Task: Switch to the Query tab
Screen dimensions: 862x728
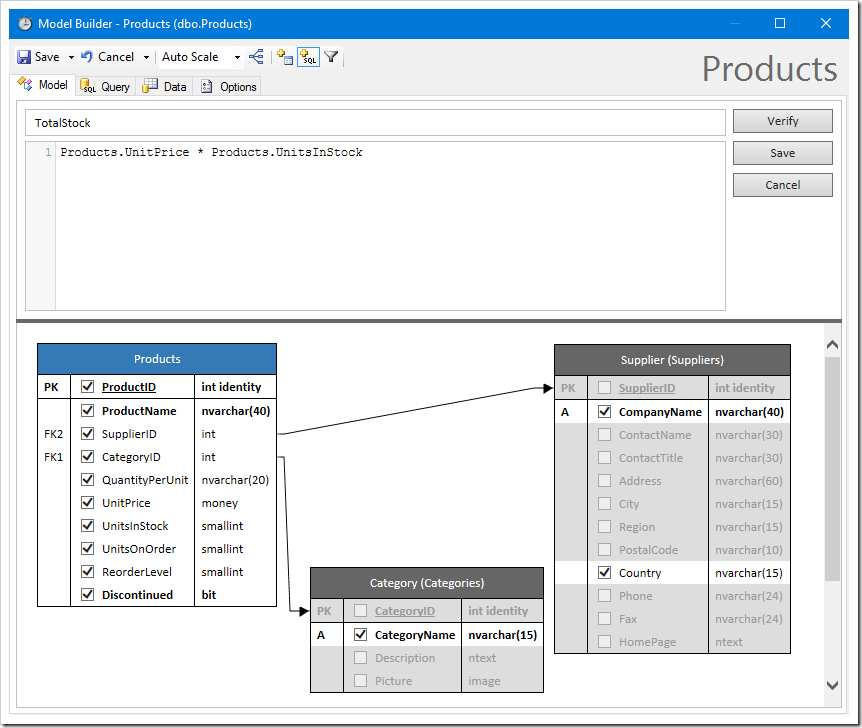Action: (105, 86)
